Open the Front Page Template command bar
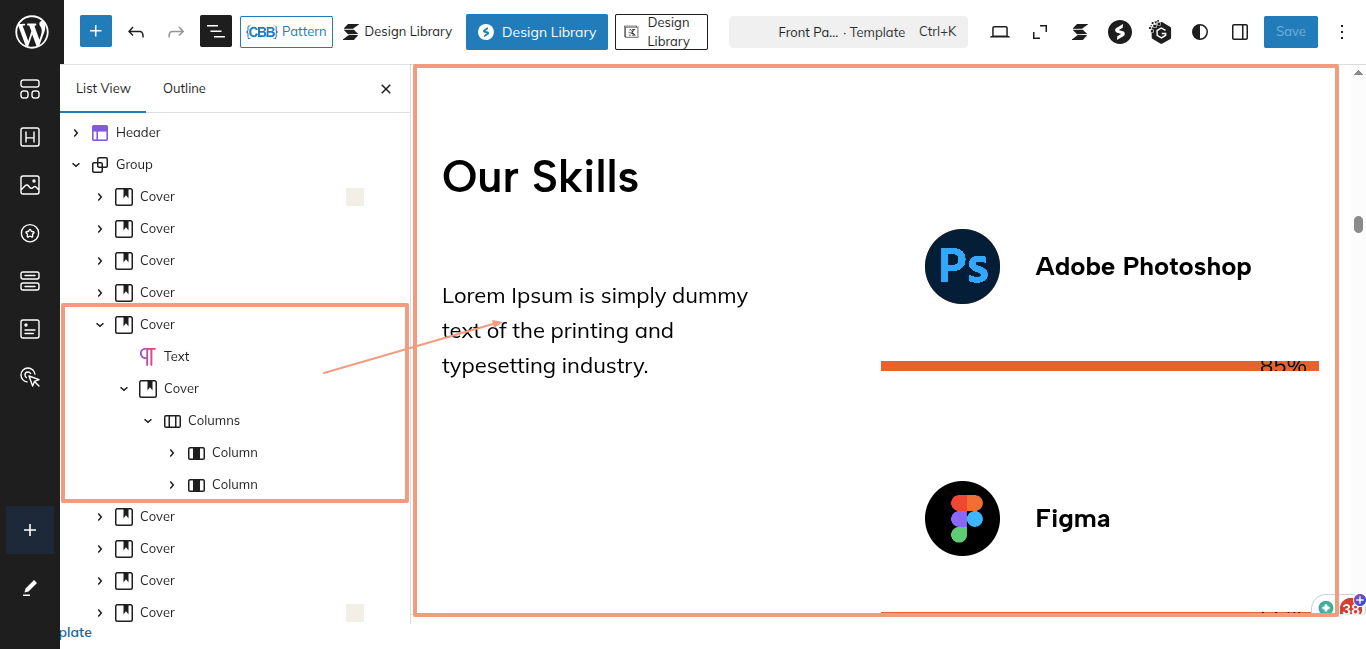 tap(848, 32)
